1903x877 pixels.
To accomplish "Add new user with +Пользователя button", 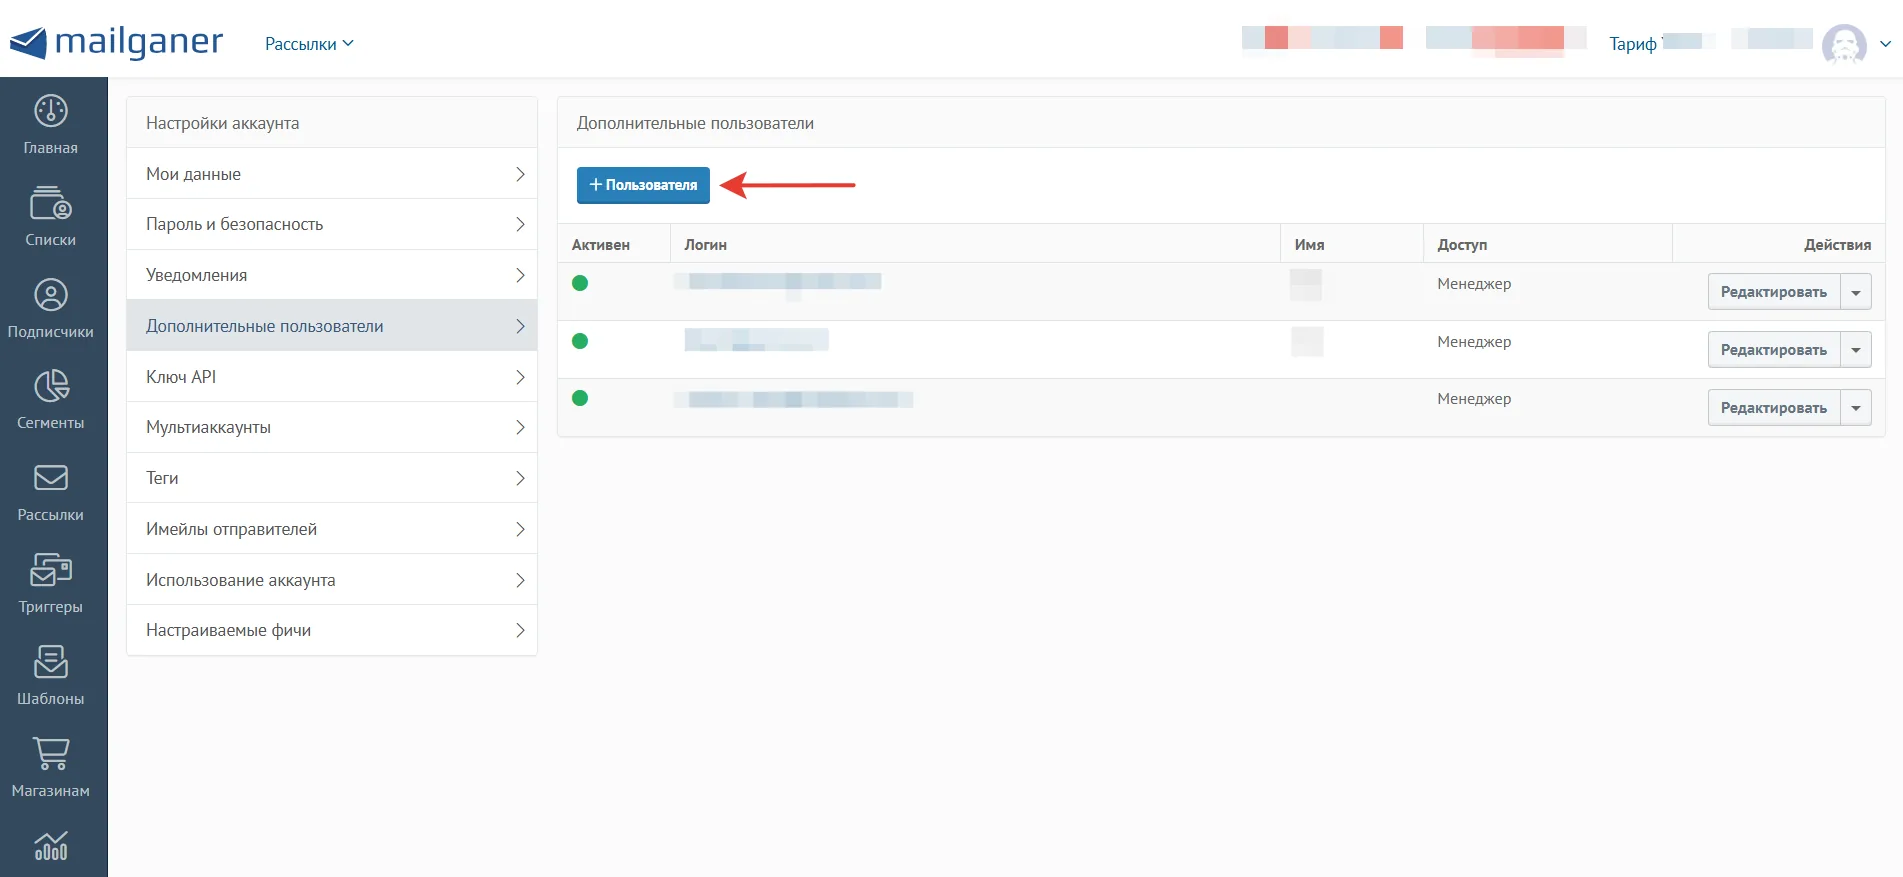I will tap(643, 185).
